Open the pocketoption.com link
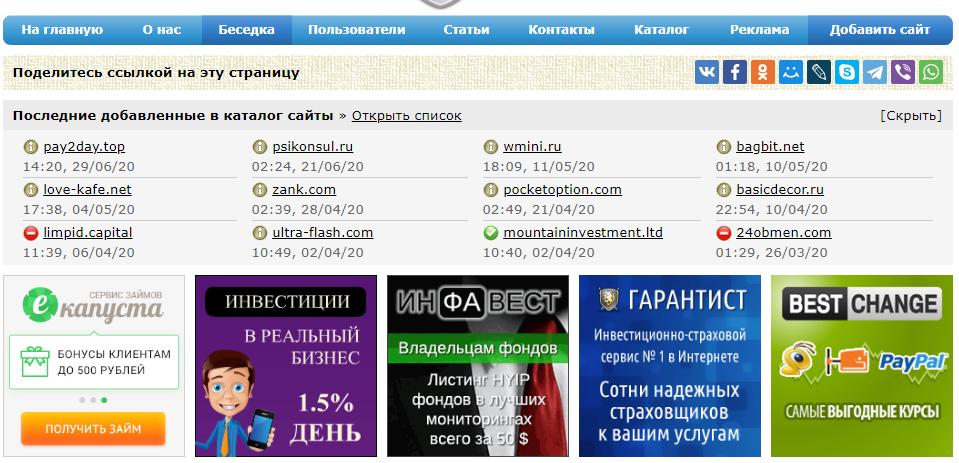Screen dimensions: 959x463 562,189
